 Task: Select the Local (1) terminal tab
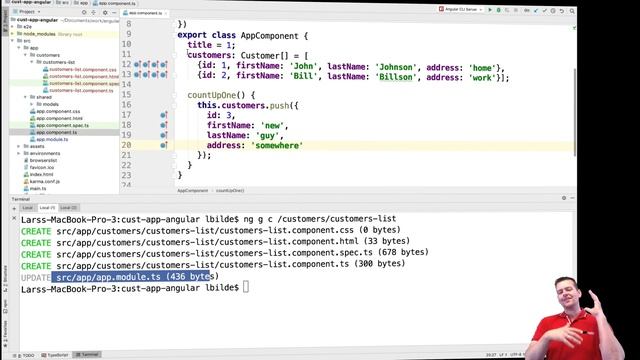tap(47, 208)
